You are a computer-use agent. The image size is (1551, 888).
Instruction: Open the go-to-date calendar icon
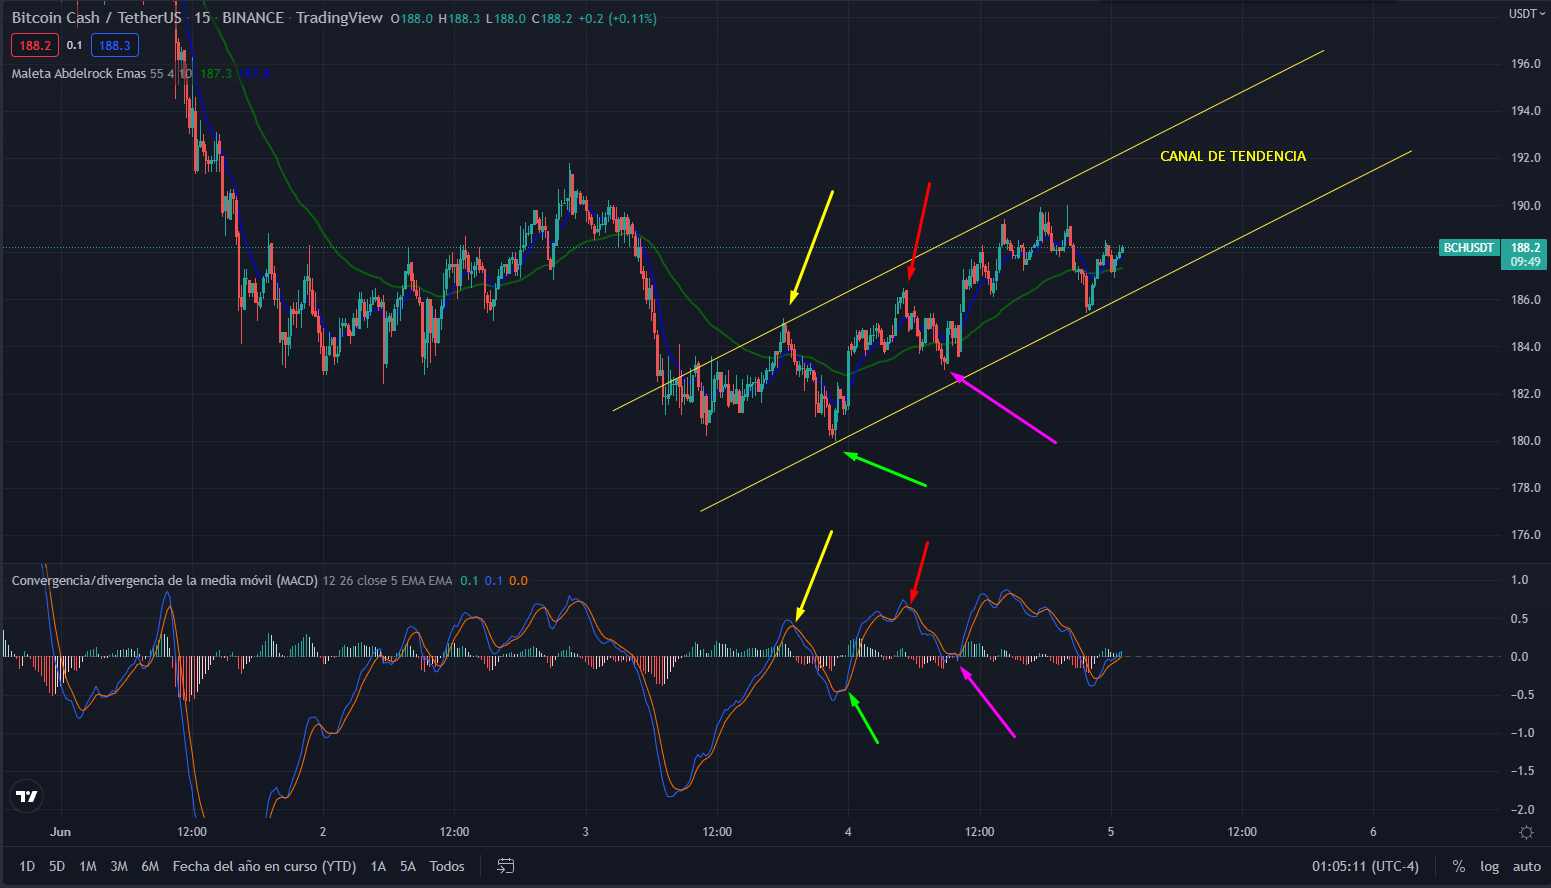(506, 866)
